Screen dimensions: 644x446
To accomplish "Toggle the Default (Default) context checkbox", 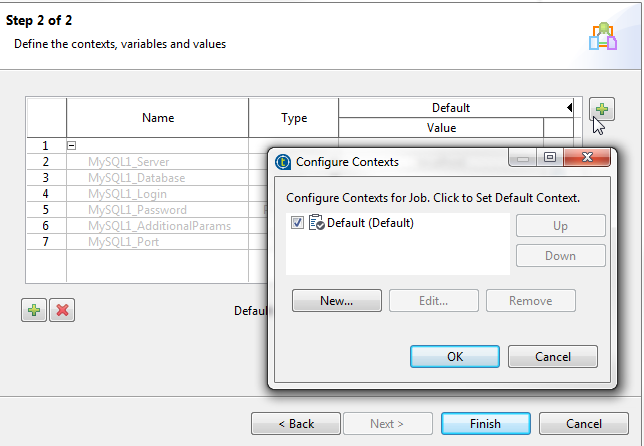I will [x=298, y=223].
